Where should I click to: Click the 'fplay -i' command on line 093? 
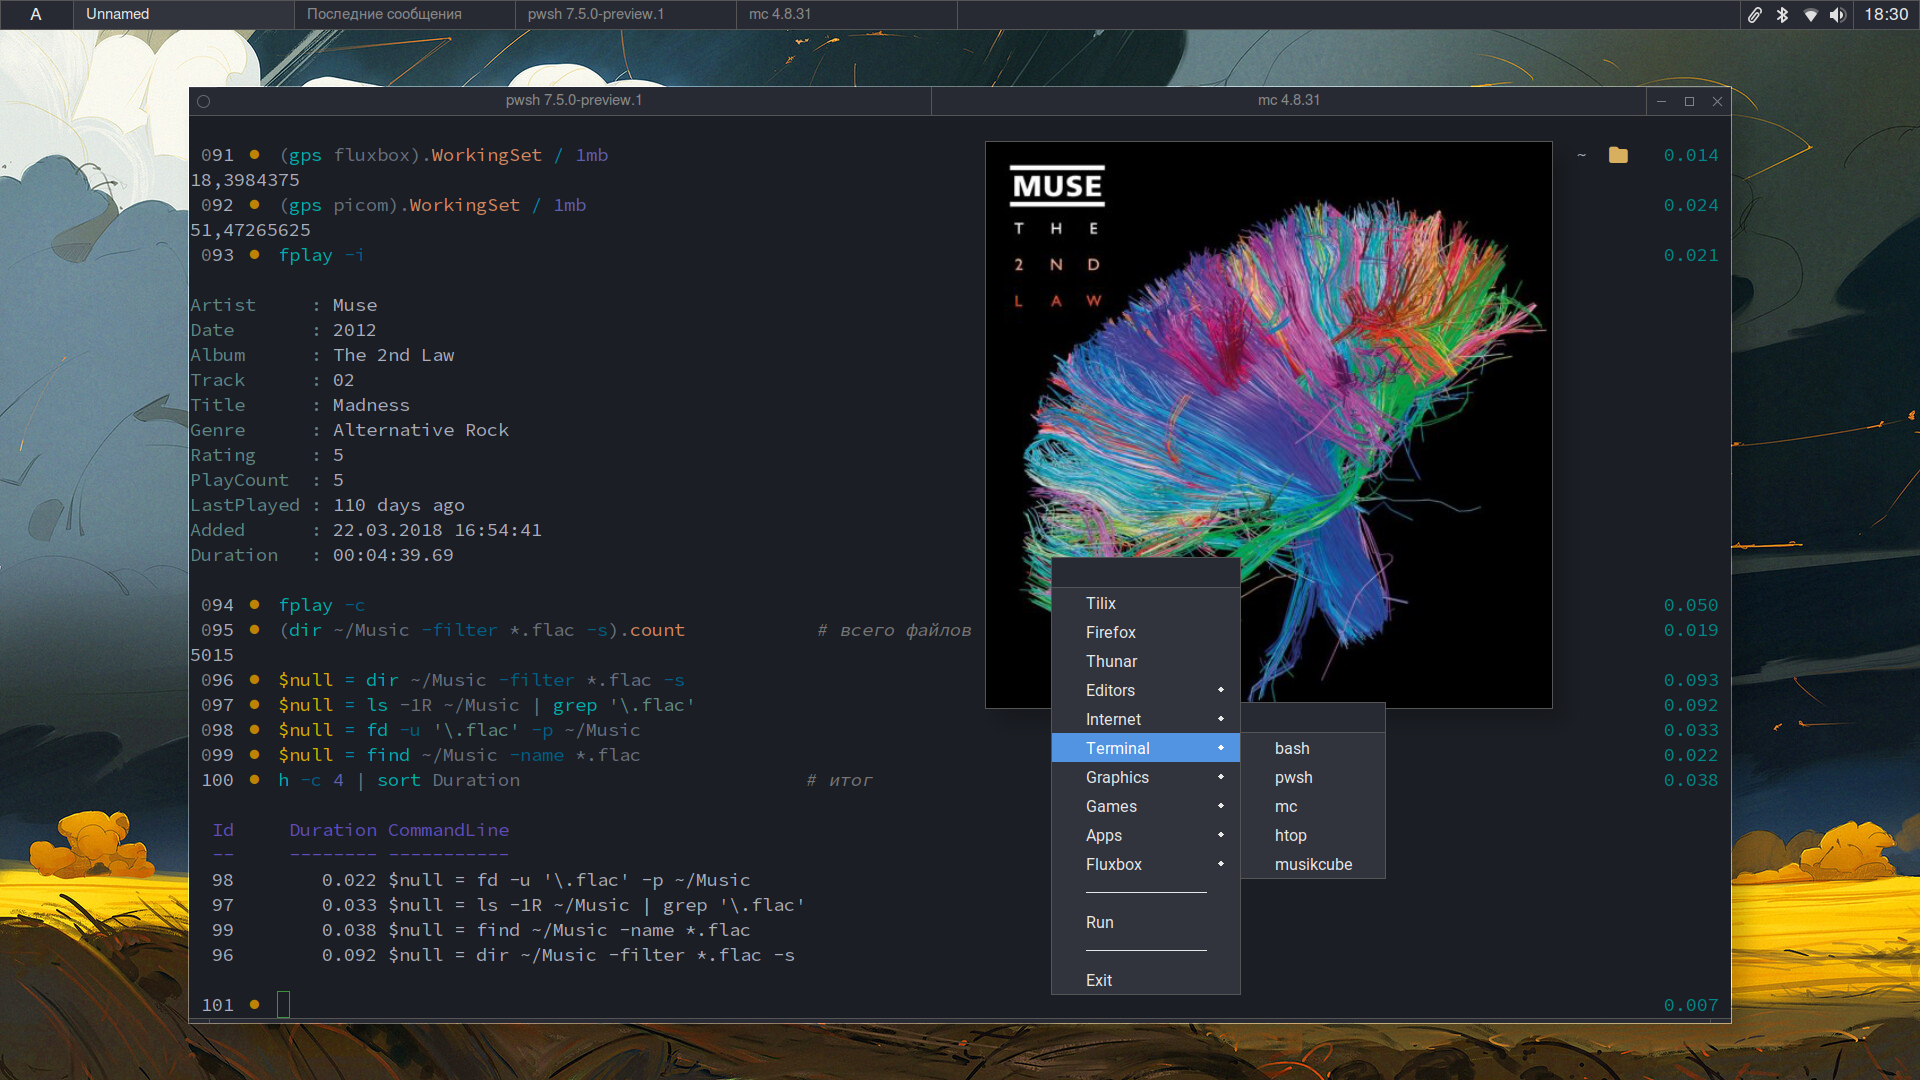tap(321, 255)
